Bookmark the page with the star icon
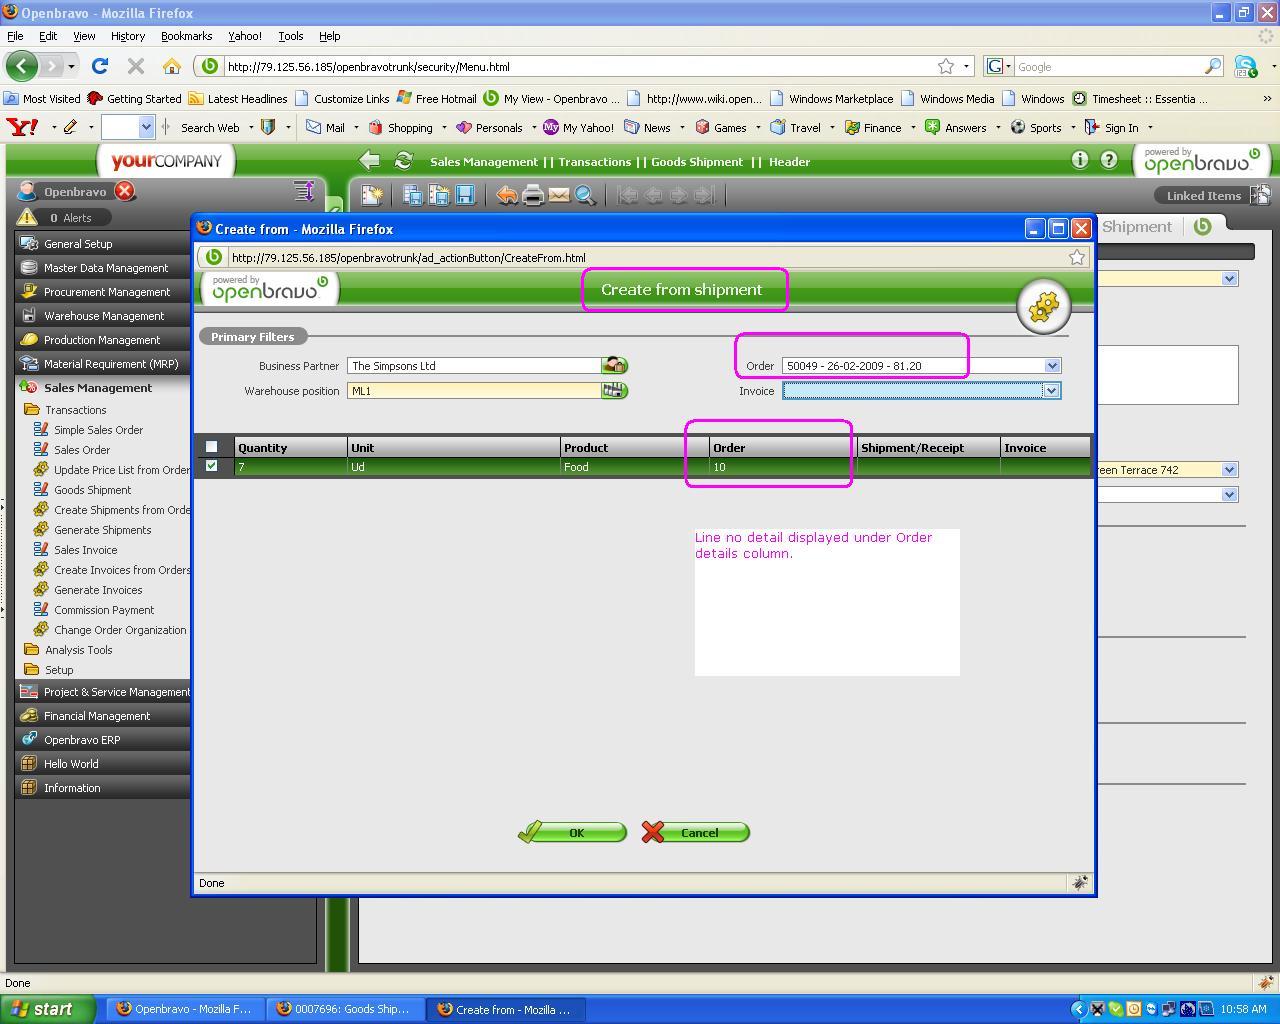The image size is (1280, 1024). point(946,66)
